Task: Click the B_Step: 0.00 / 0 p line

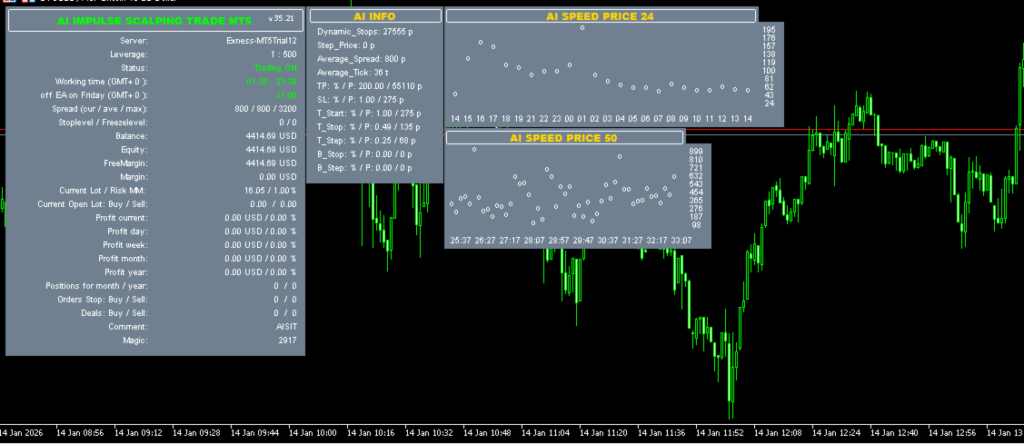Action: coord(364,168)
